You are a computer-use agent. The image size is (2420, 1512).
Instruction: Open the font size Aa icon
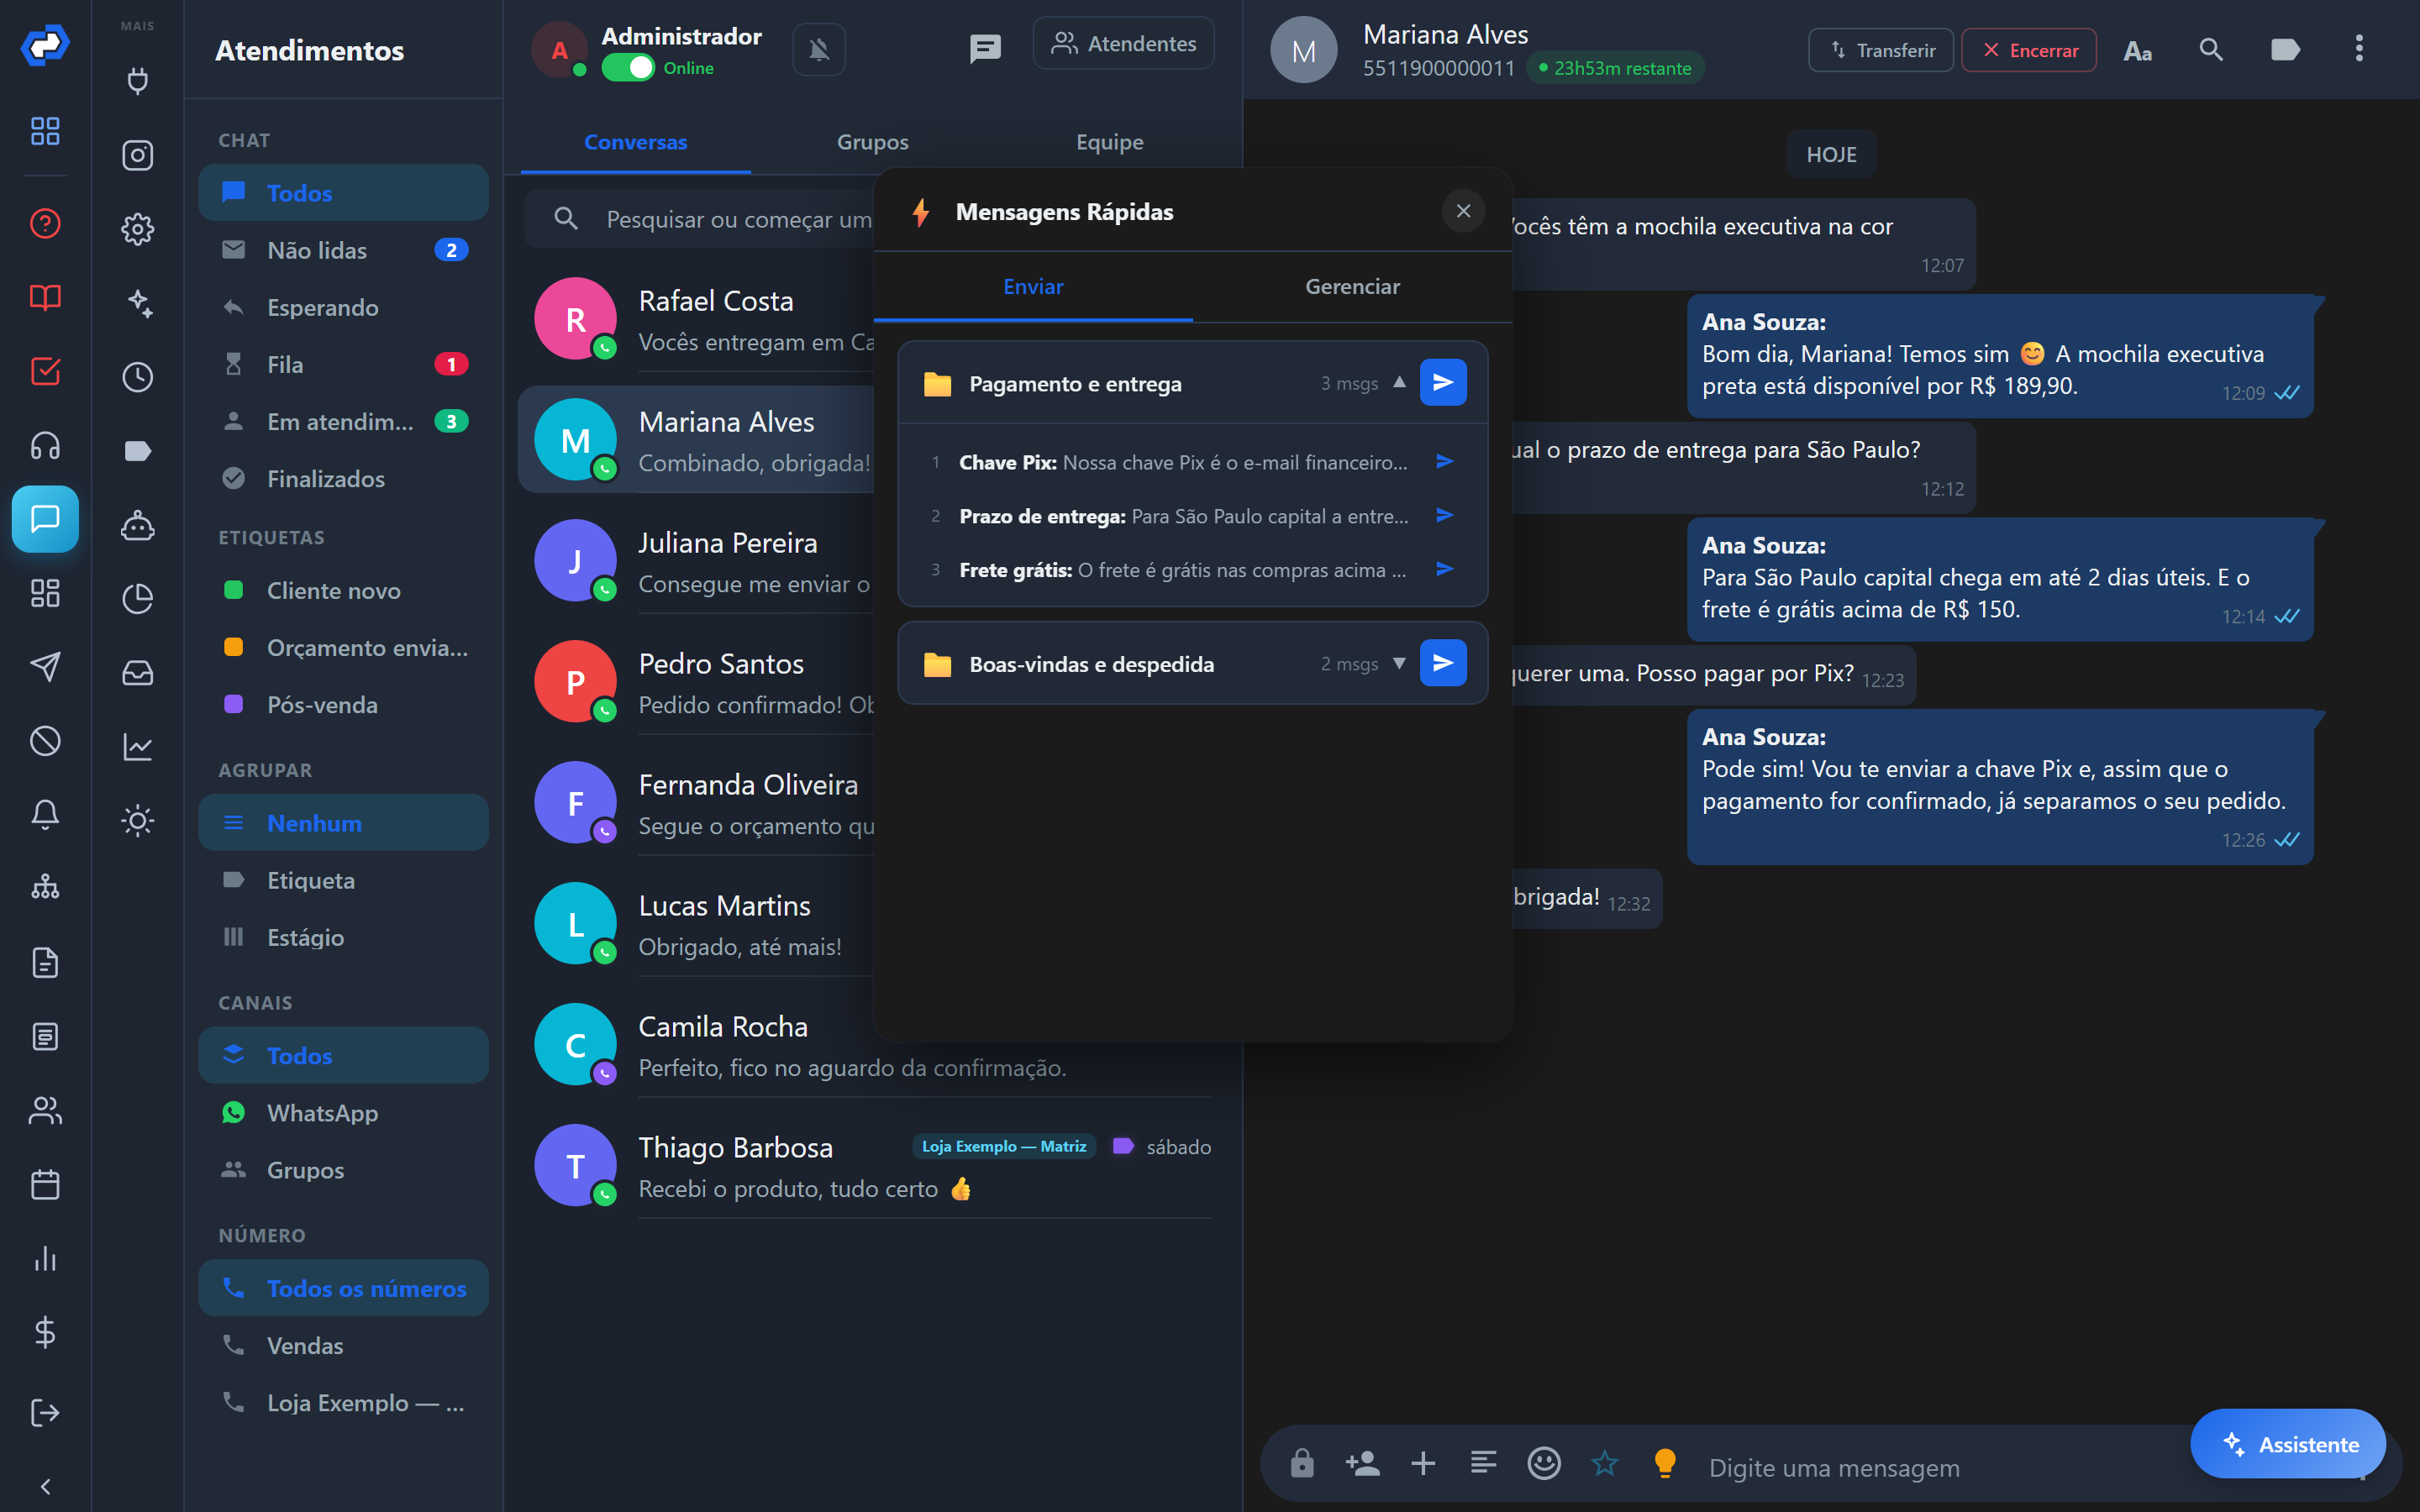[x=2137, y=50]
